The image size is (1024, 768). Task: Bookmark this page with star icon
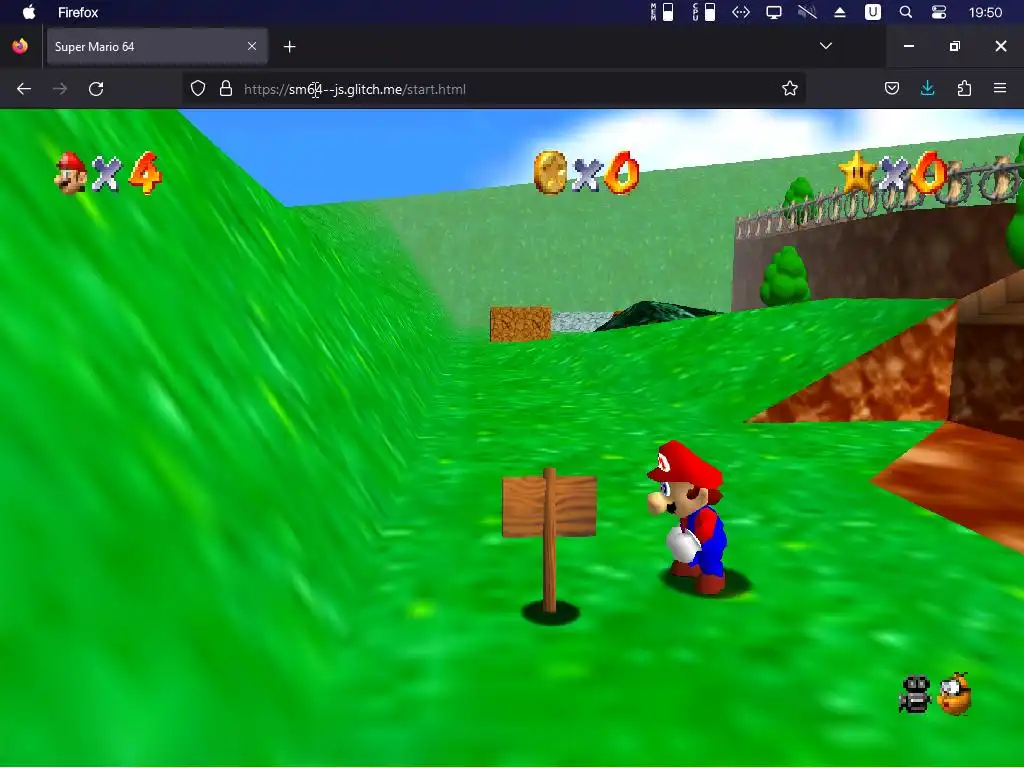coord(790,89)
